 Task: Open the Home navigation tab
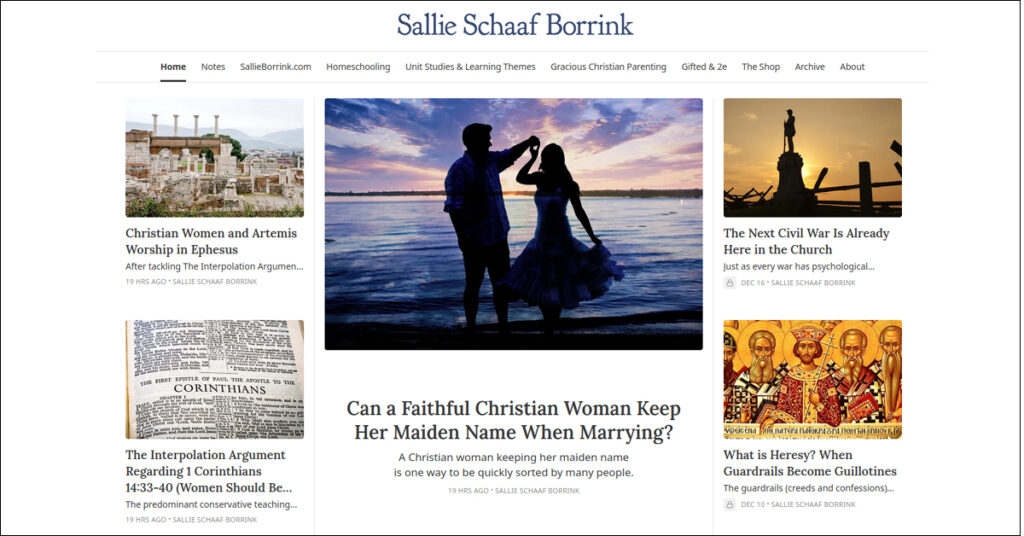click(173, 67)
